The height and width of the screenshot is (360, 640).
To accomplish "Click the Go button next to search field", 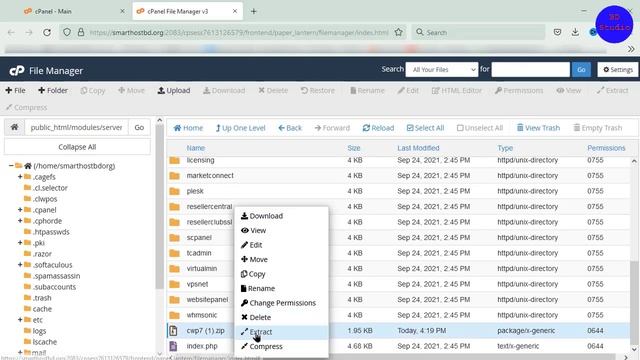I will pos(581,70).
